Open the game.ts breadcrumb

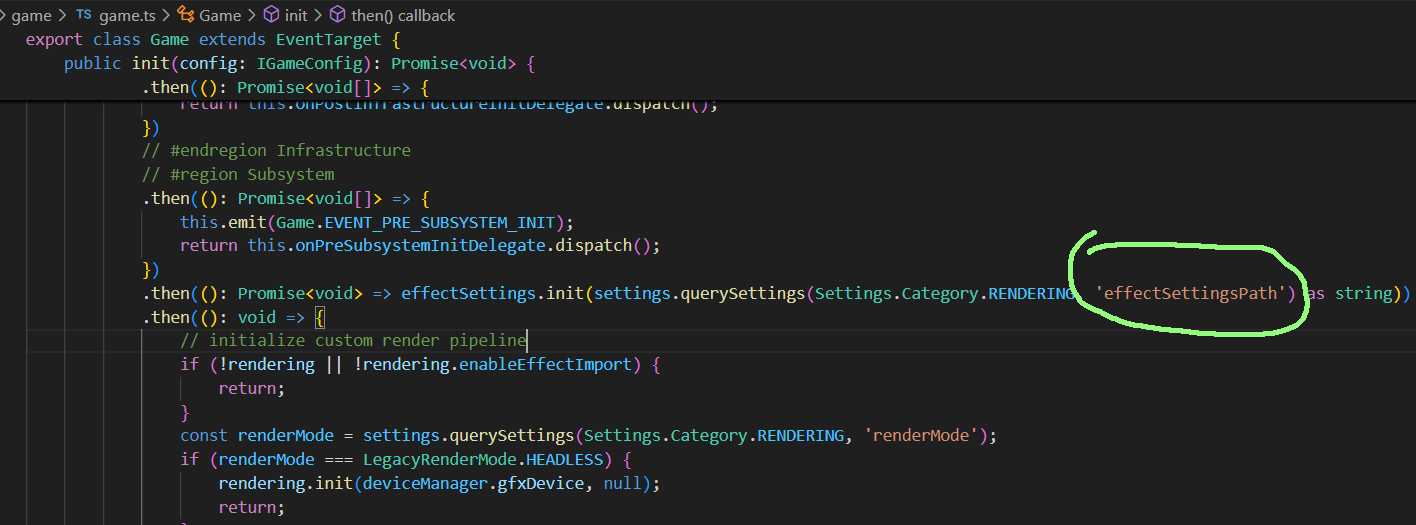pos(125,15)
